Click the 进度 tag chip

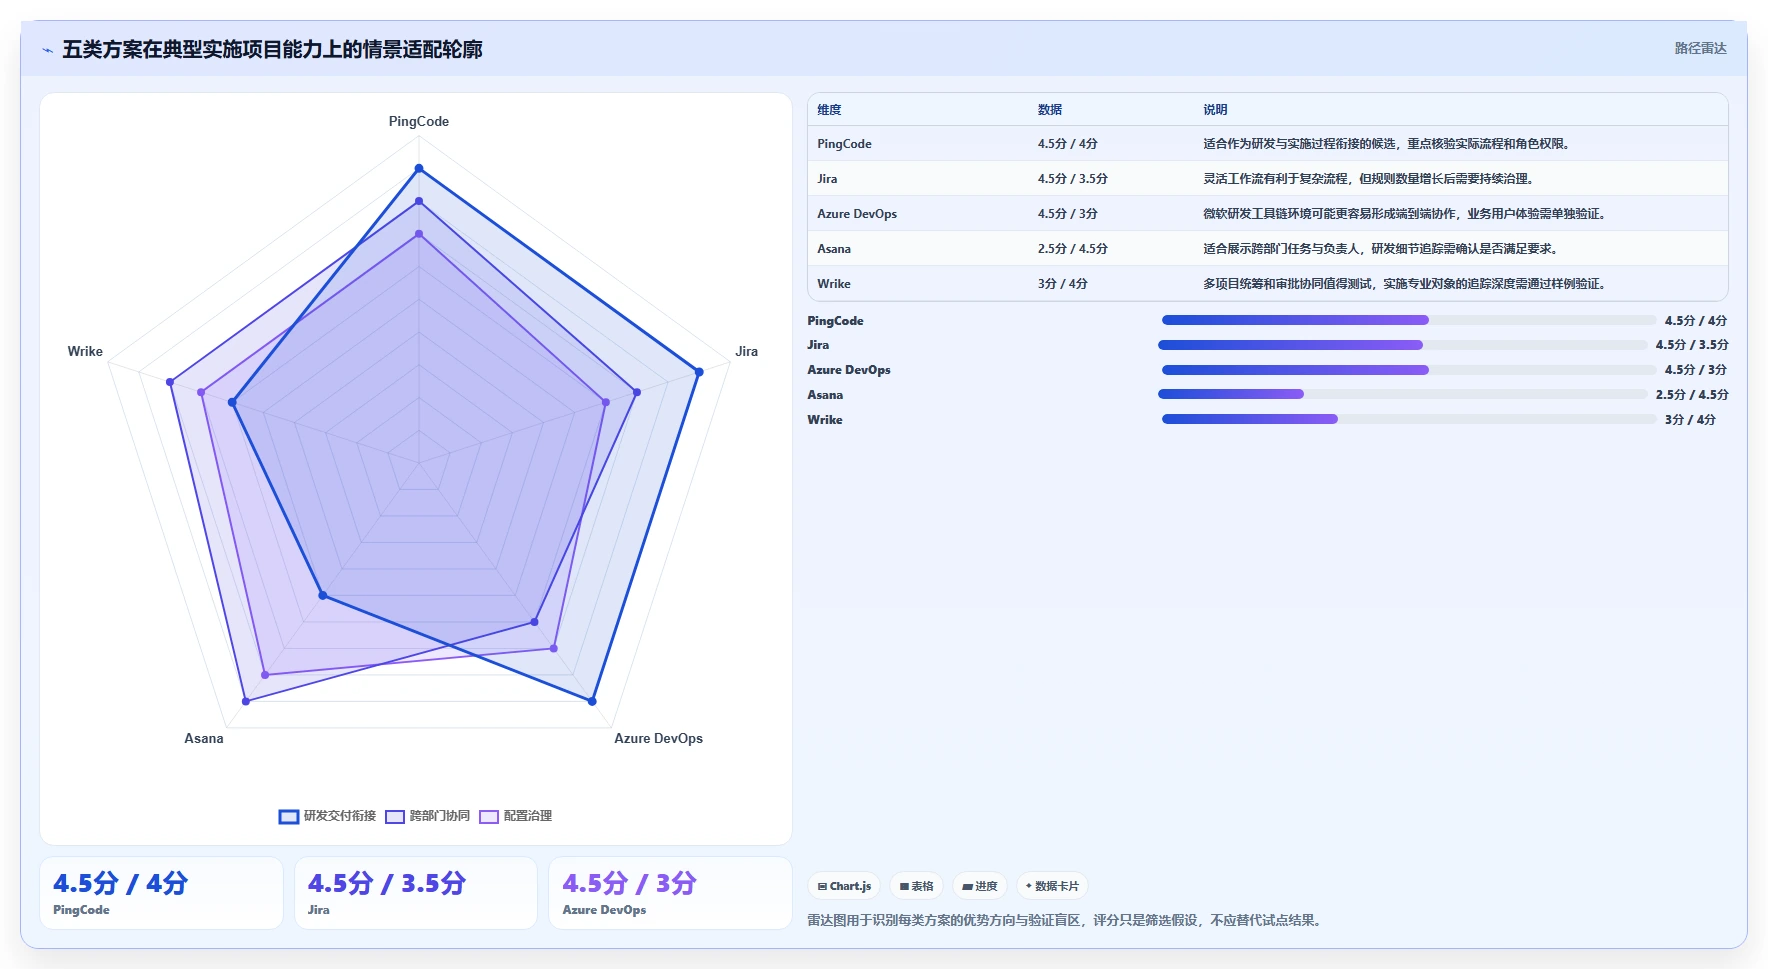(x=980, y=886)
